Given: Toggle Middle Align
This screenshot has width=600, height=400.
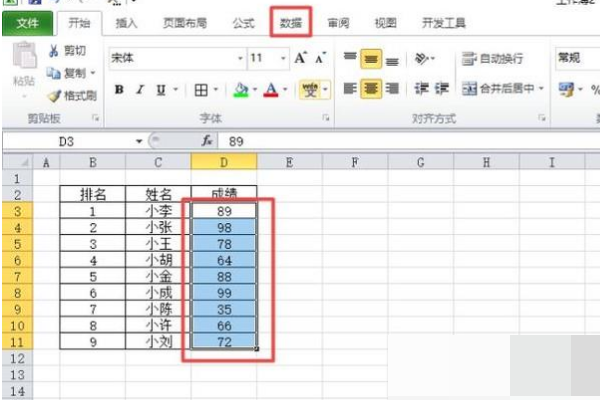Looking at the screenshot, I should point(371,59).
